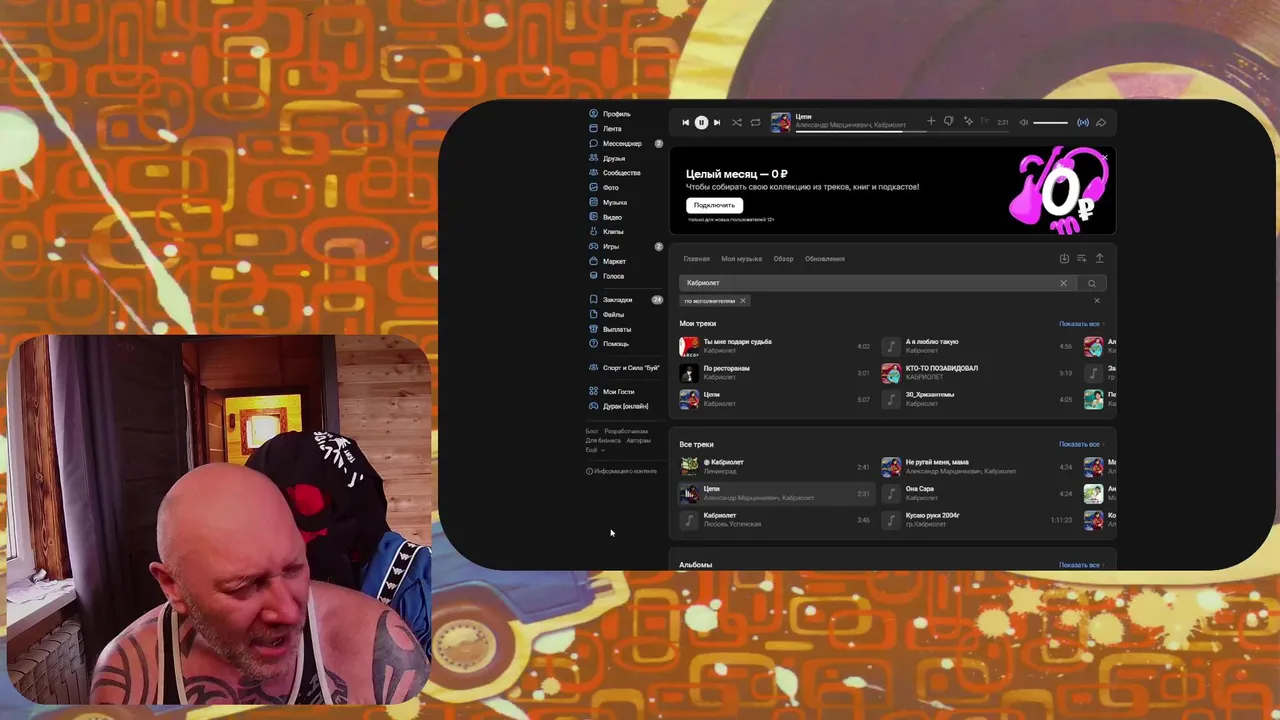
Task: Open Закладки bookmarks
Action: click(610, 300)
